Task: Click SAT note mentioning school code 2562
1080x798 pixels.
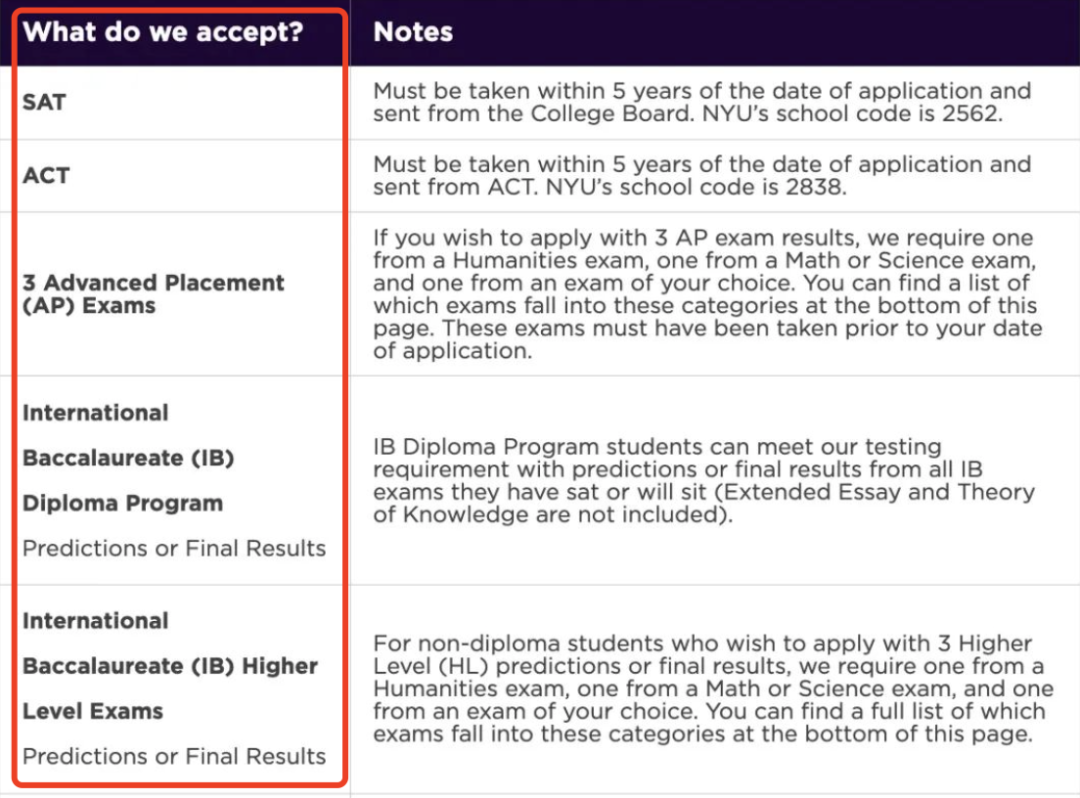Action: tap(702, 102)
